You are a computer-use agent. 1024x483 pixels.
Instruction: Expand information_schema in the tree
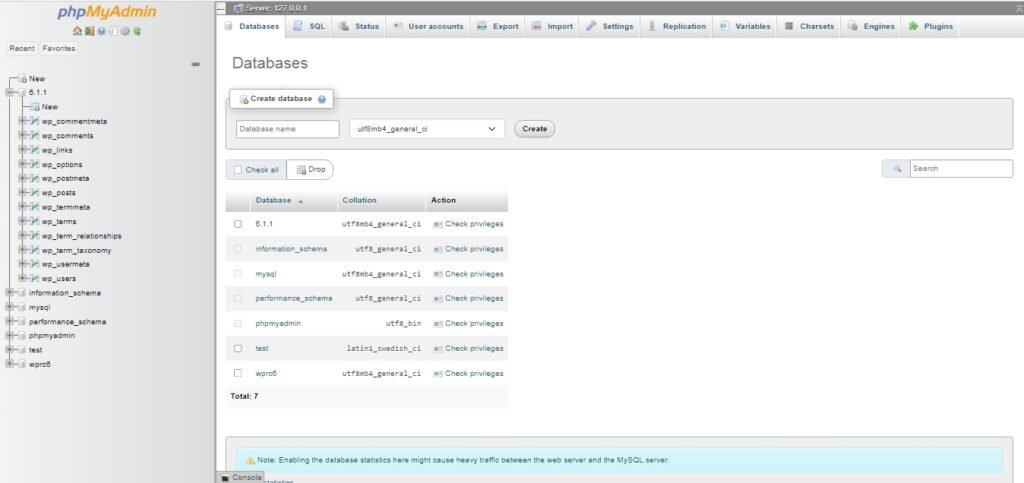(9, 293)
